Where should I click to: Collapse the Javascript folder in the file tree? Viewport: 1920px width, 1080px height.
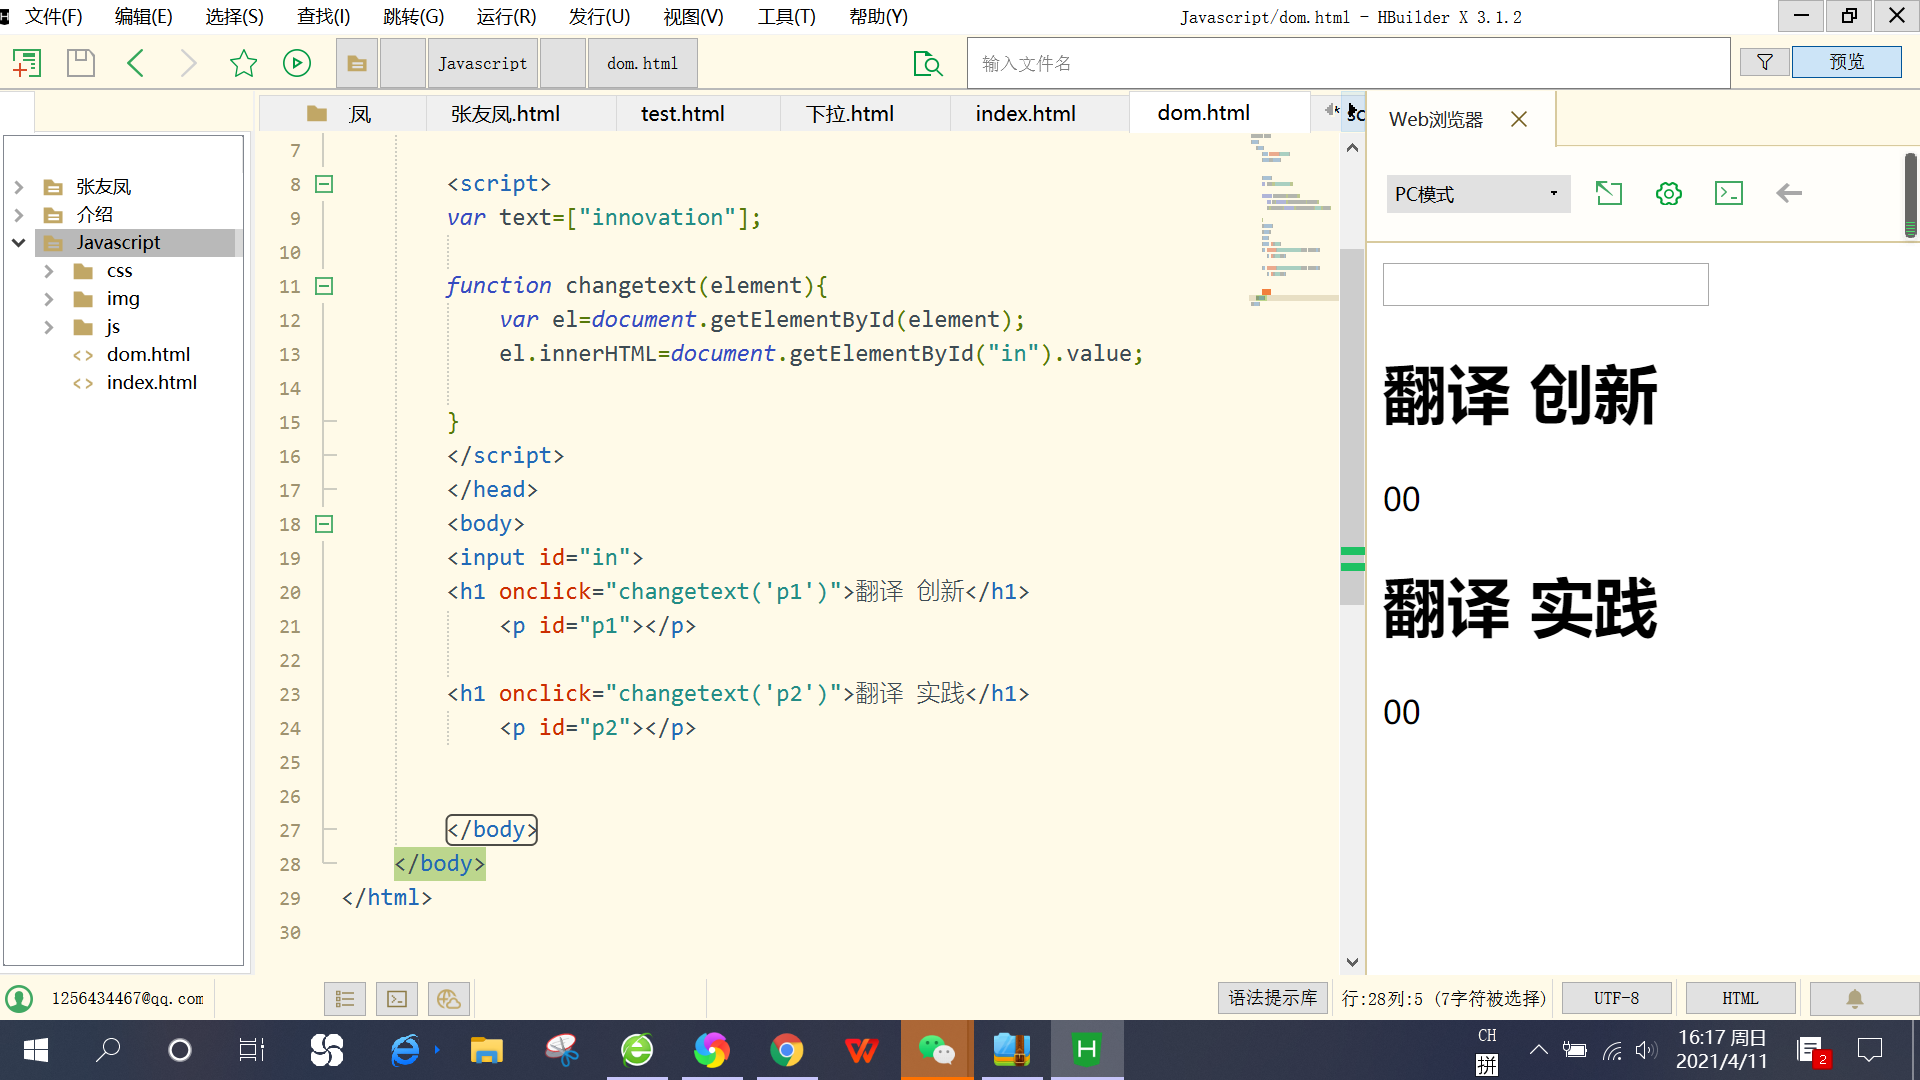tap(18, 242)
